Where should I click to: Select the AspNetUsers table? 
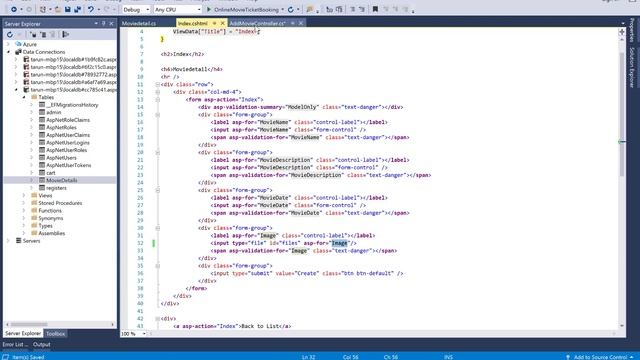point(61,158)
